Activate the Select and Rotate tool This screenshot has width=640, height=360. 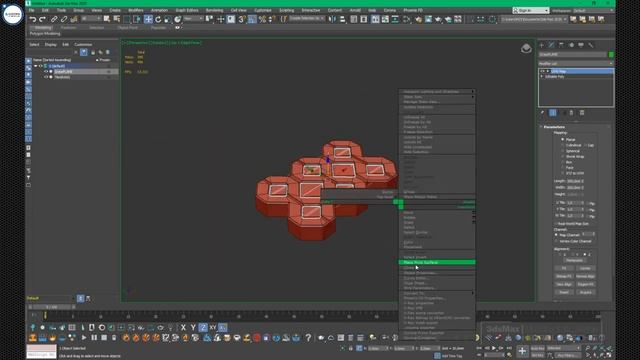(x=158, y=19)
